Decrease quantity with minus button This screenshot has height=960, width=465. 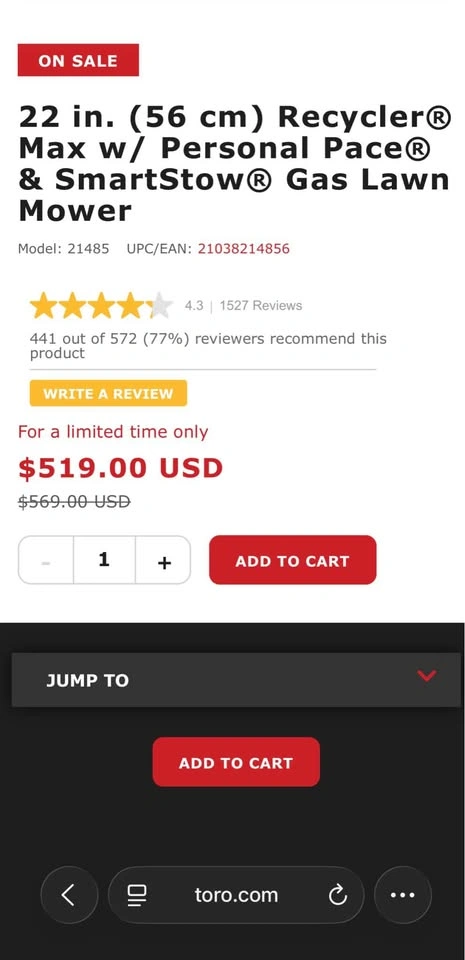tap(46, 561)
